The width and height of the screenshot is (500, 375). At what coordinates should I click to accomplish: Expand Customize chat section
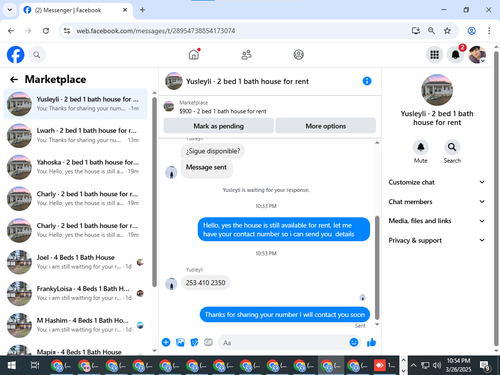point(436,182)
